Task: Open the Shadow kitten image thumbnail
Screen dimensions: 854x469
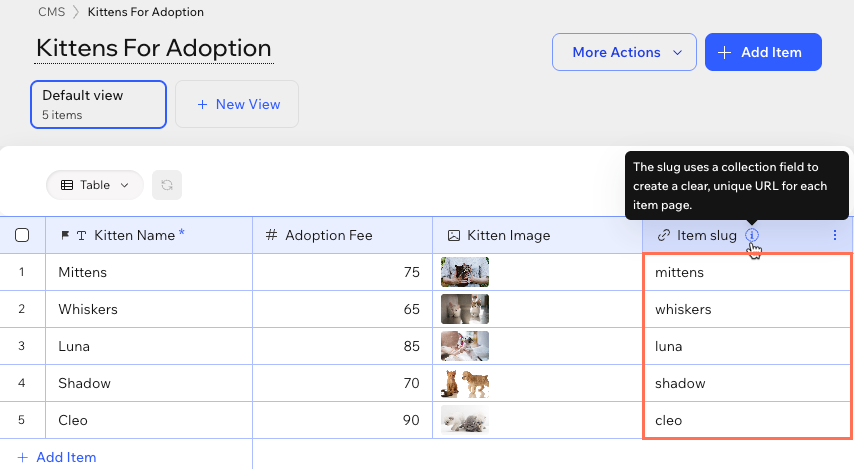Action: (x=465, y=383)
